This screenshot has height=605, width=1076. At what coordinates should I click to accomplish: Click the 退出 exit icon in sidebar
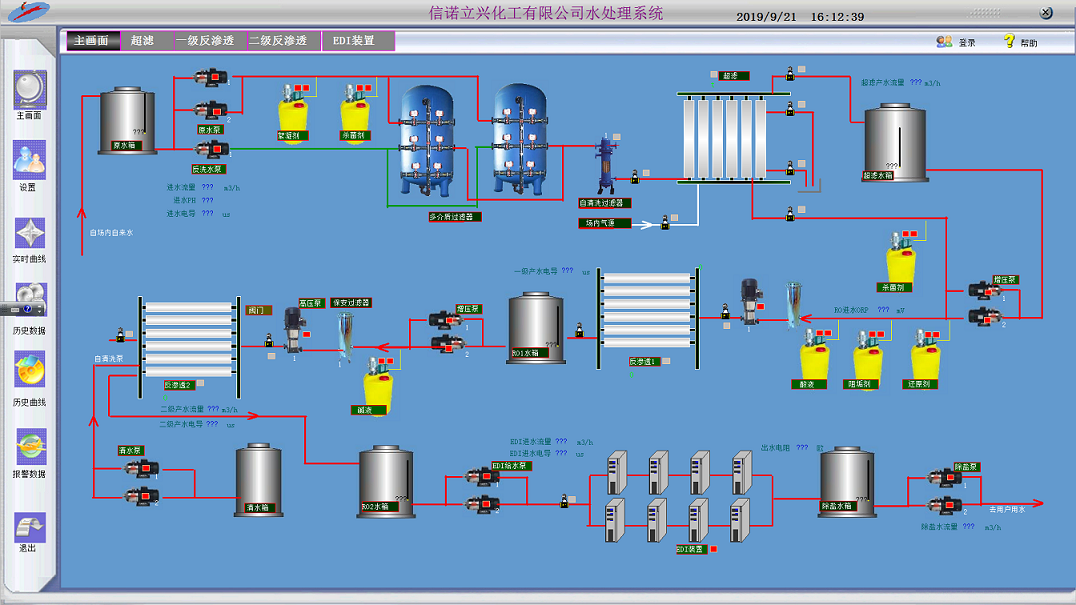pos(29,526)
